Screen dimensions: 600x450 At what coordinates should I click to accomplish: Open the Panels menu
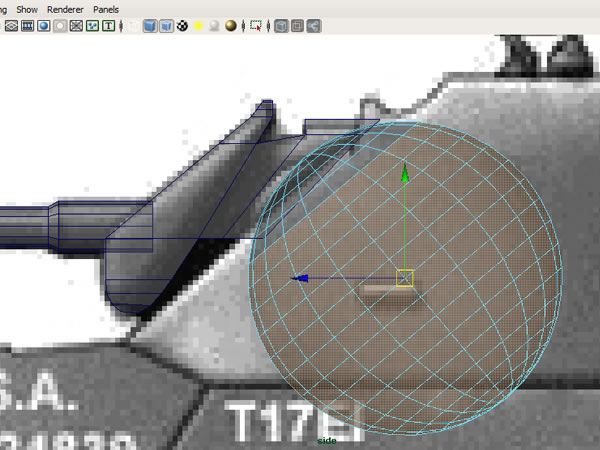[106, 10]
